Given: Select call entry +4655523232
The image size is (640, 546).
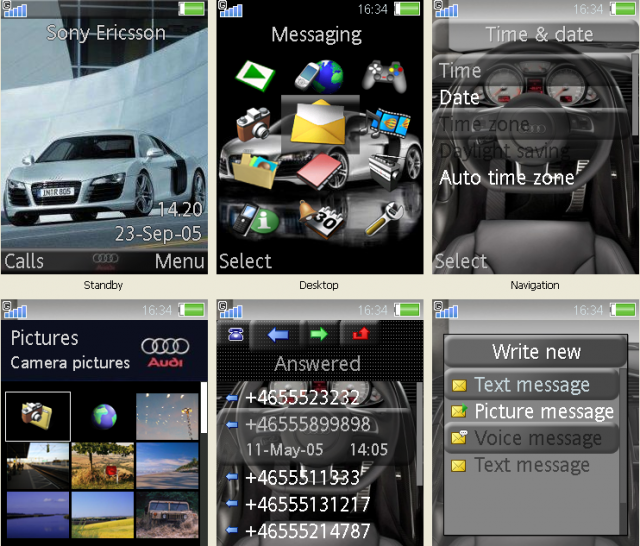Looking at the screenshot, I should click(318, 397).
